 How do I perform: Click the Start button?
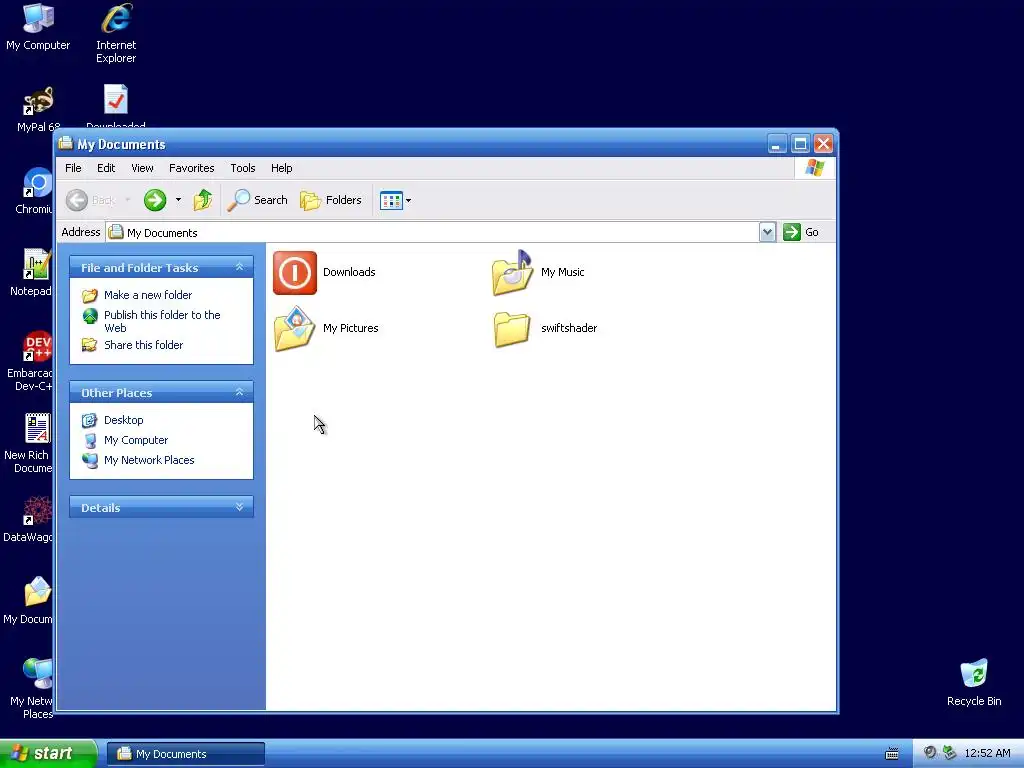coord(47,753)
